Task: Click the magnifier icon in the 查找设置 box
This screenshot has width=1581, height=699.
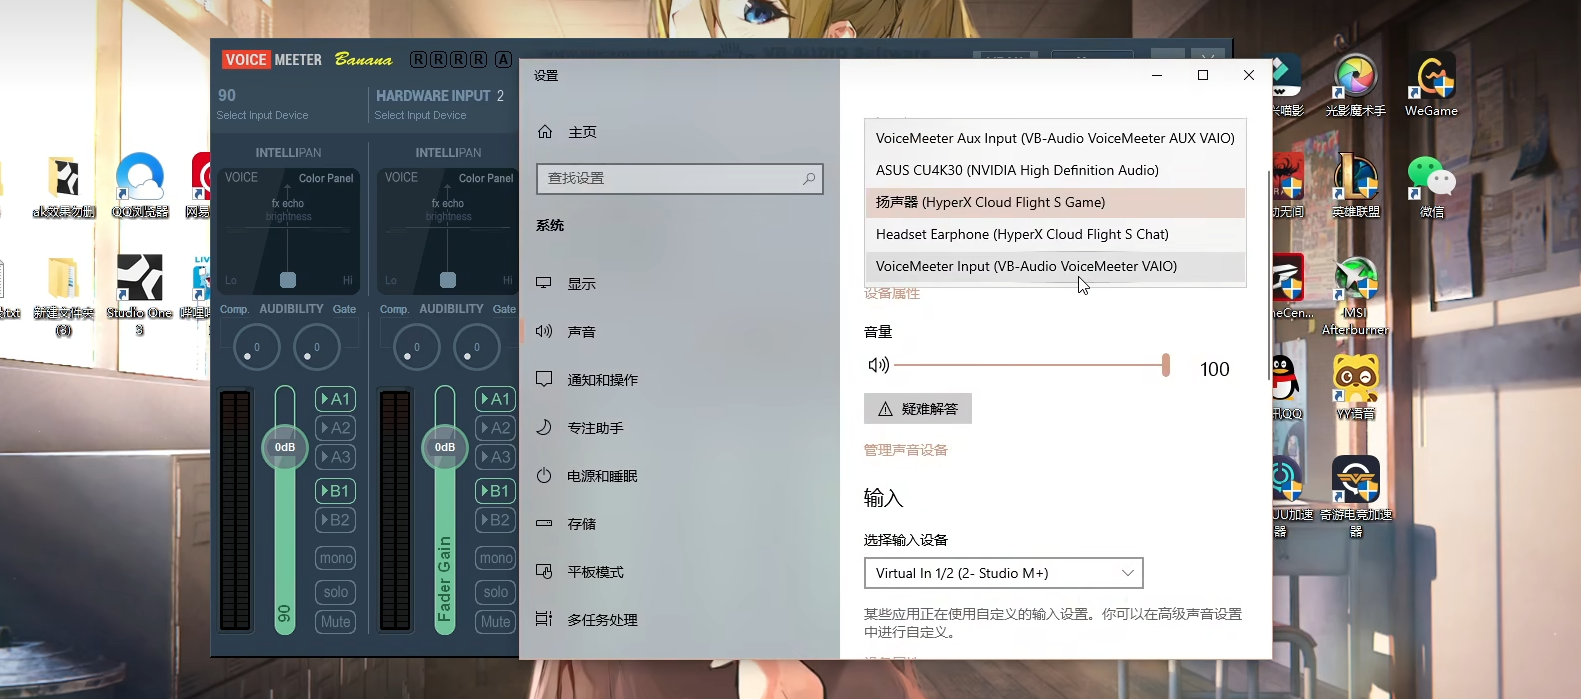Action: [x=809, y=178]
